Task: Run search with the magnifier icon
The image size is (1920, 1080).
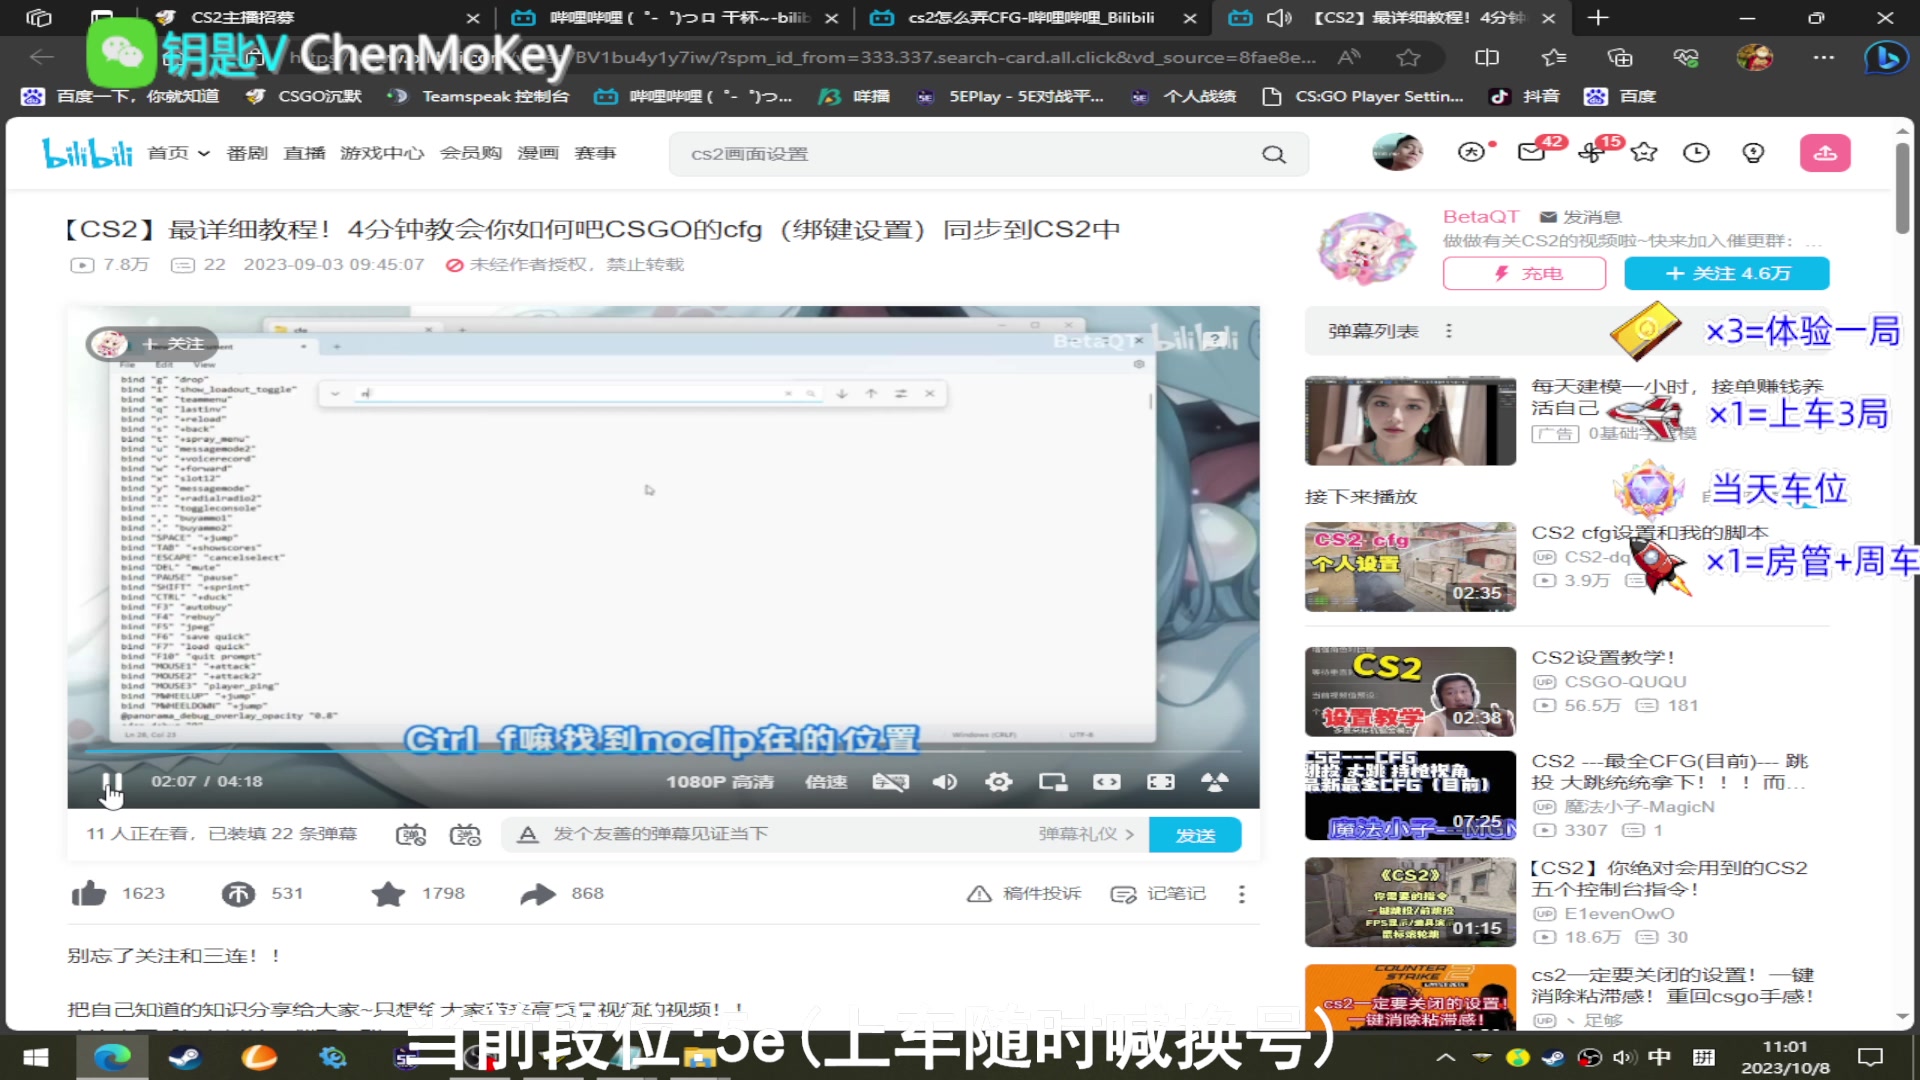Action: 1274,154
